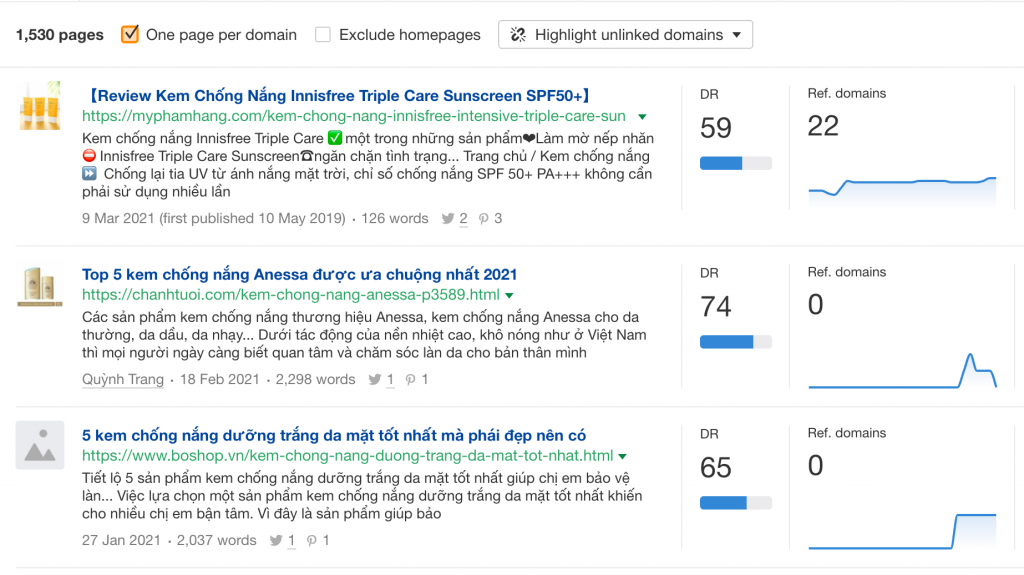
Task: Click the Ref. domains chart showing 22
Action: [902, 191]
